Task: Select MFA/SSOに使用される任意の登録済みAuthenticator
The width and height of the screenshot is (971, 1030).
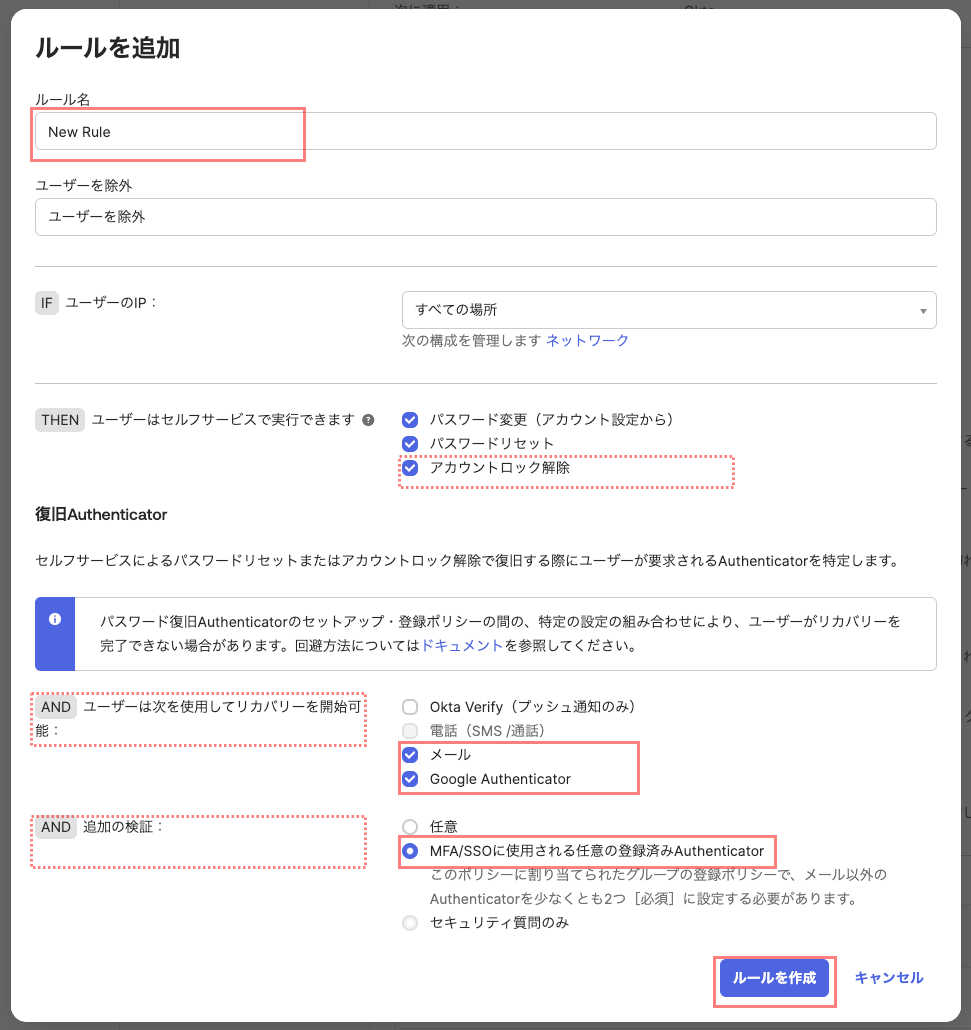Action: tap(410, 851)
